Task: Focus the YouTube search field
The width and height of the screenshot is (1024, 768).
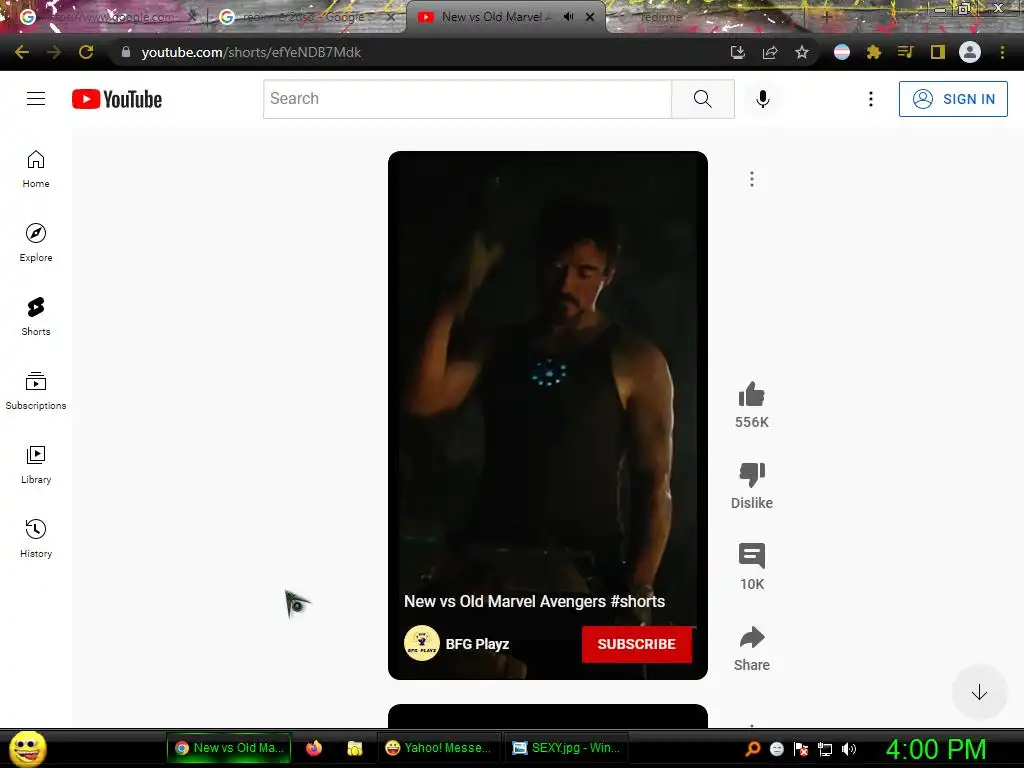Action: pos(468,99)
